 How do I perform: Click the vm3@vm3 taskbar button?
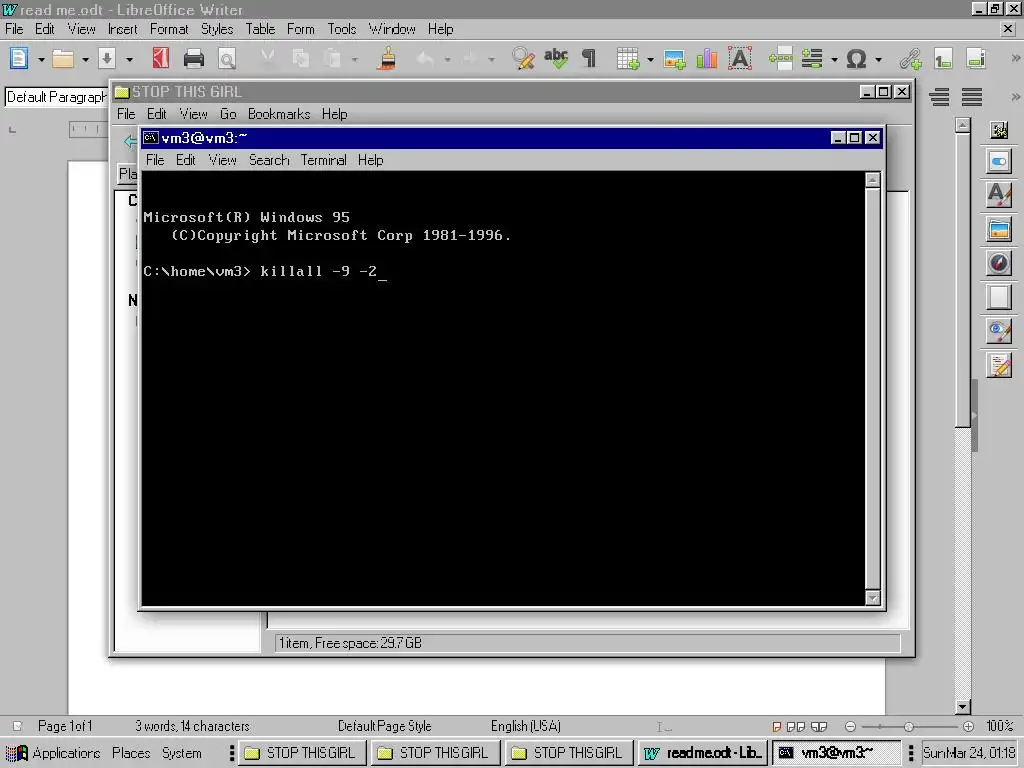[x=836, y=753]
